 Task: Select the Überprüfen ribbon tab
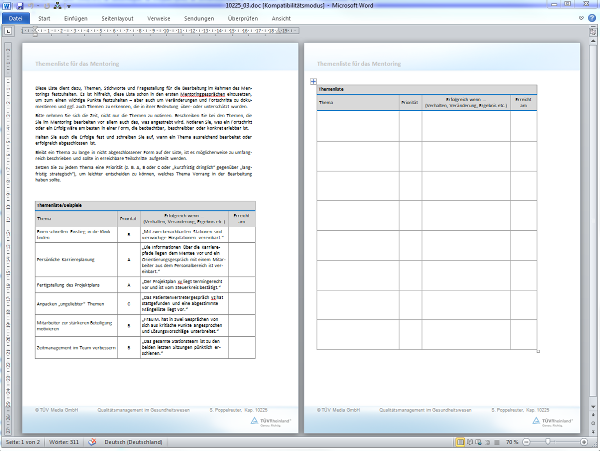pos(243,18)
